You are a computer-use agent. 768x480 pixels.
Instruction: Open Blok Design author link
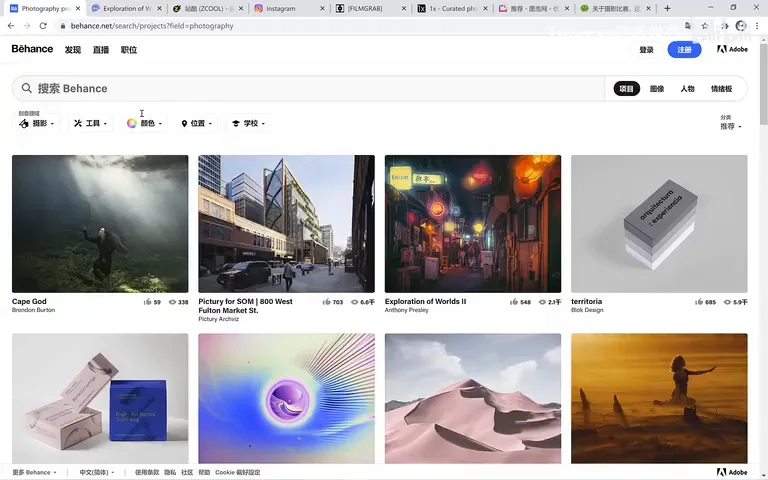point(587,310)
